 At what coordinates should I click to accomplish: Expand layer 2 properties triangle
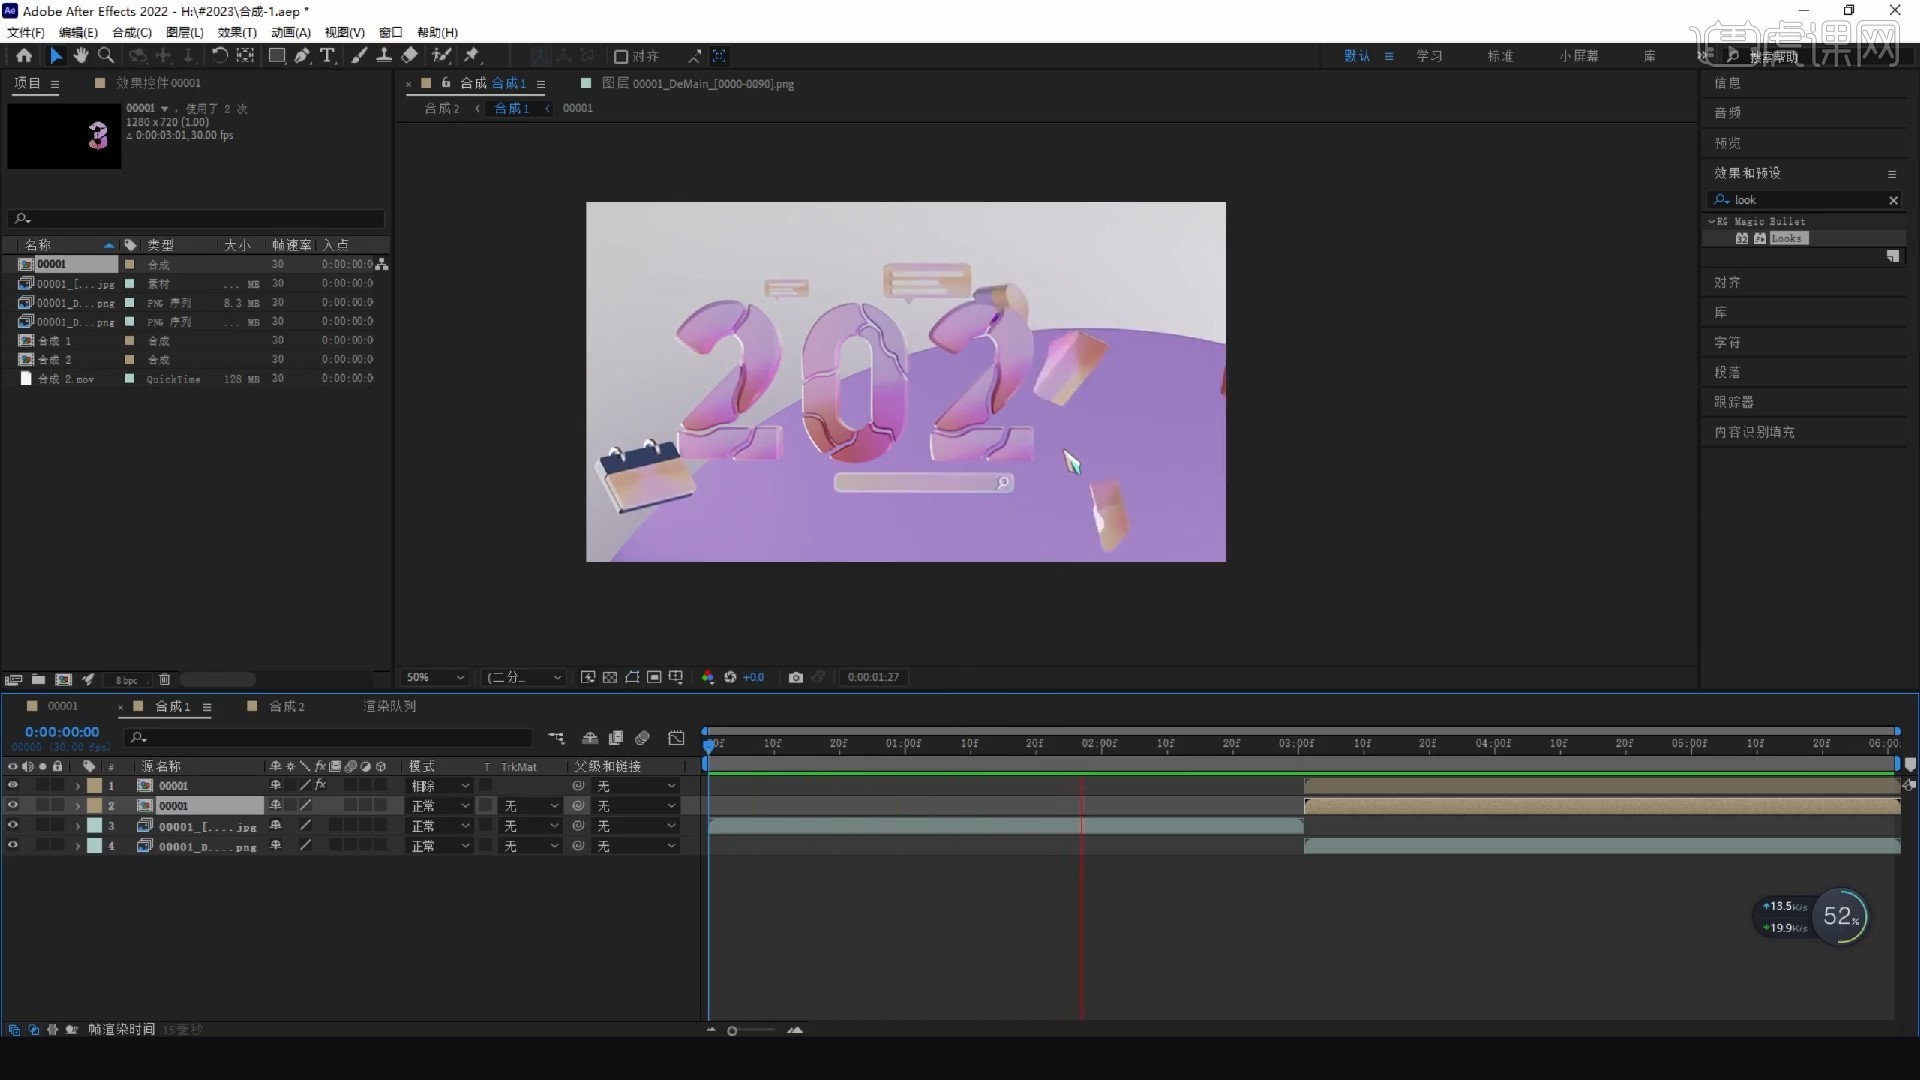(77, 806)
